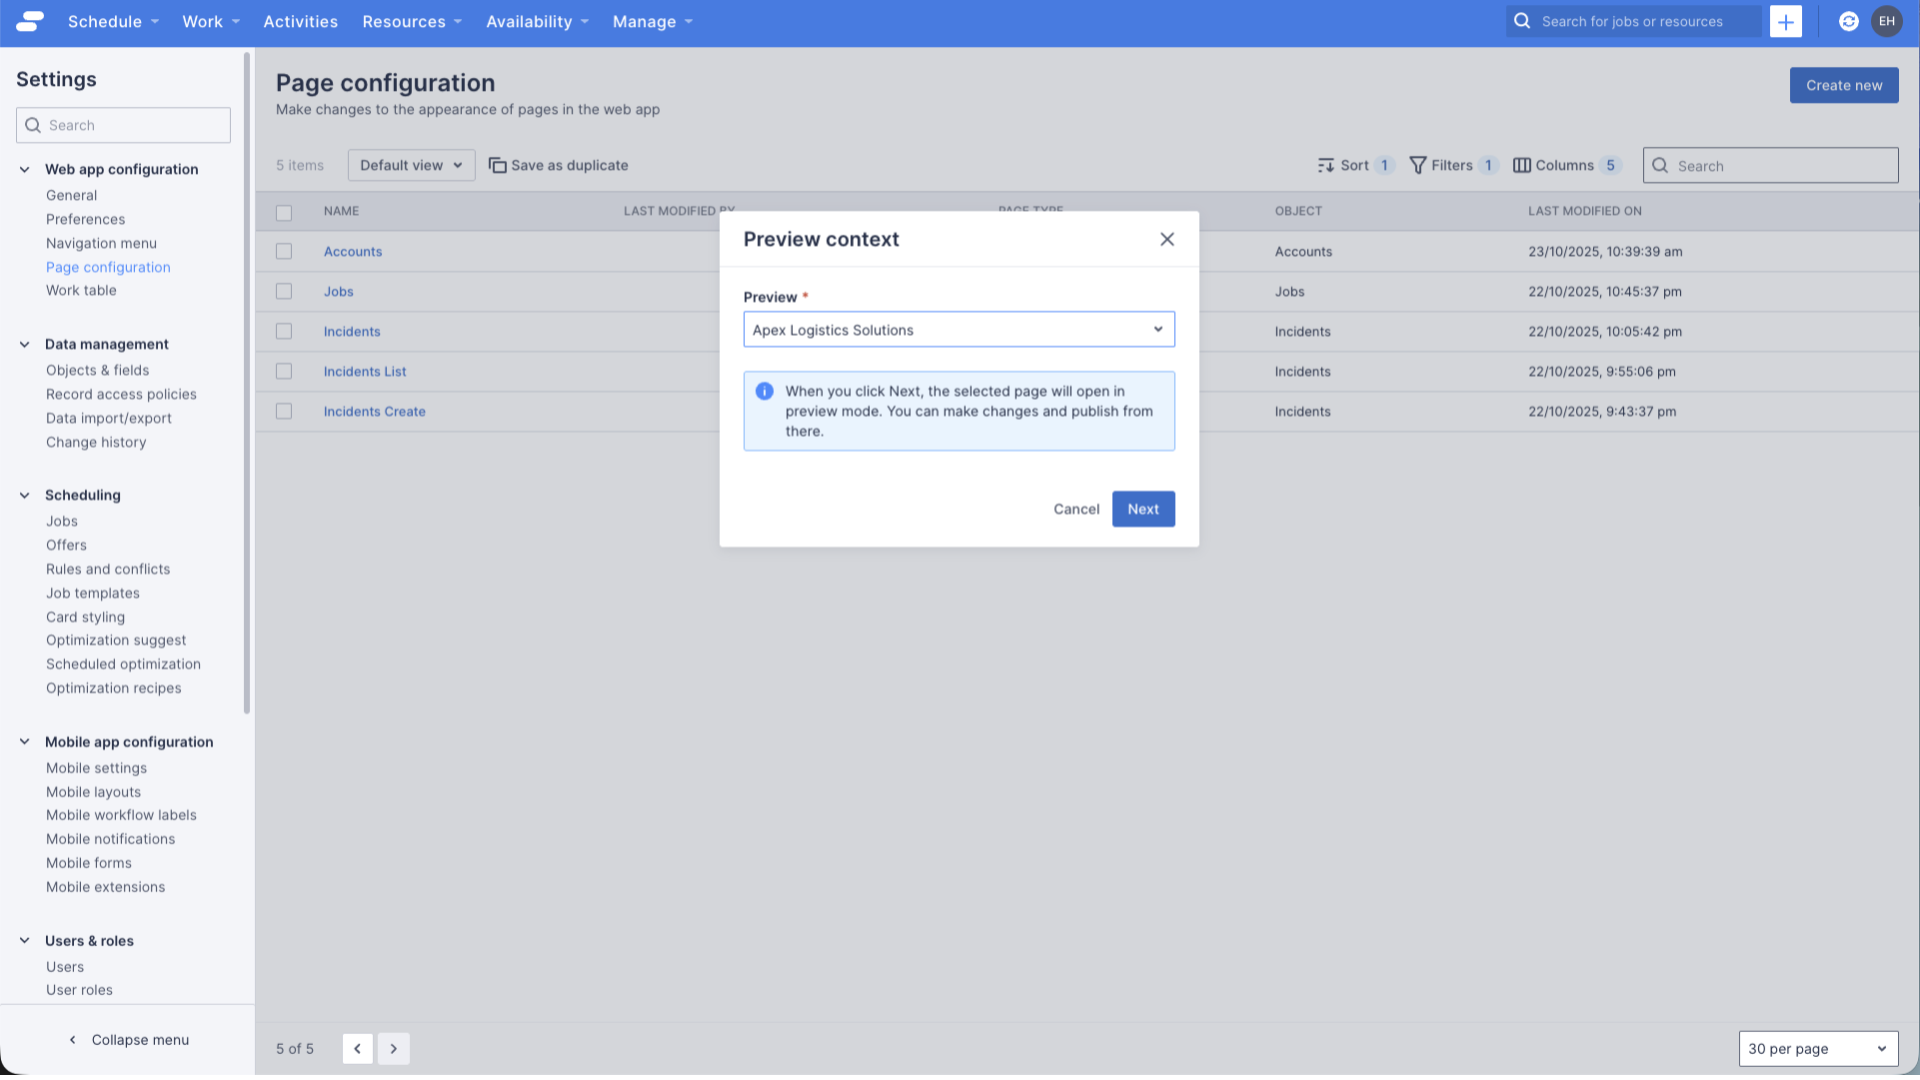Open the help icon in the top bar
1920x1080 pixels.
(1847, 21)
